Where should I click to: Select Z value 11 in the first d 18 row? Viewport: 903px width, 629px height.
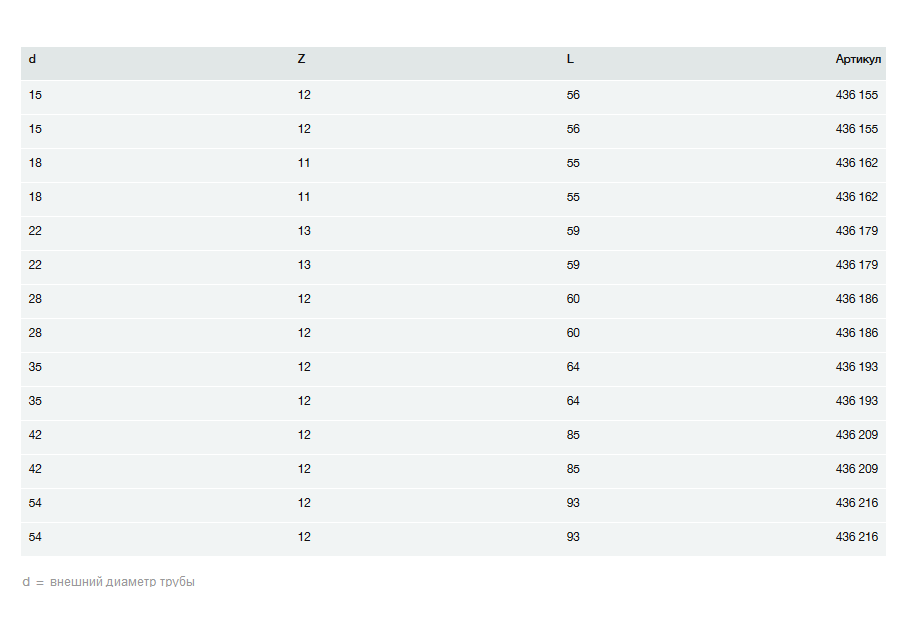[304, 163]
